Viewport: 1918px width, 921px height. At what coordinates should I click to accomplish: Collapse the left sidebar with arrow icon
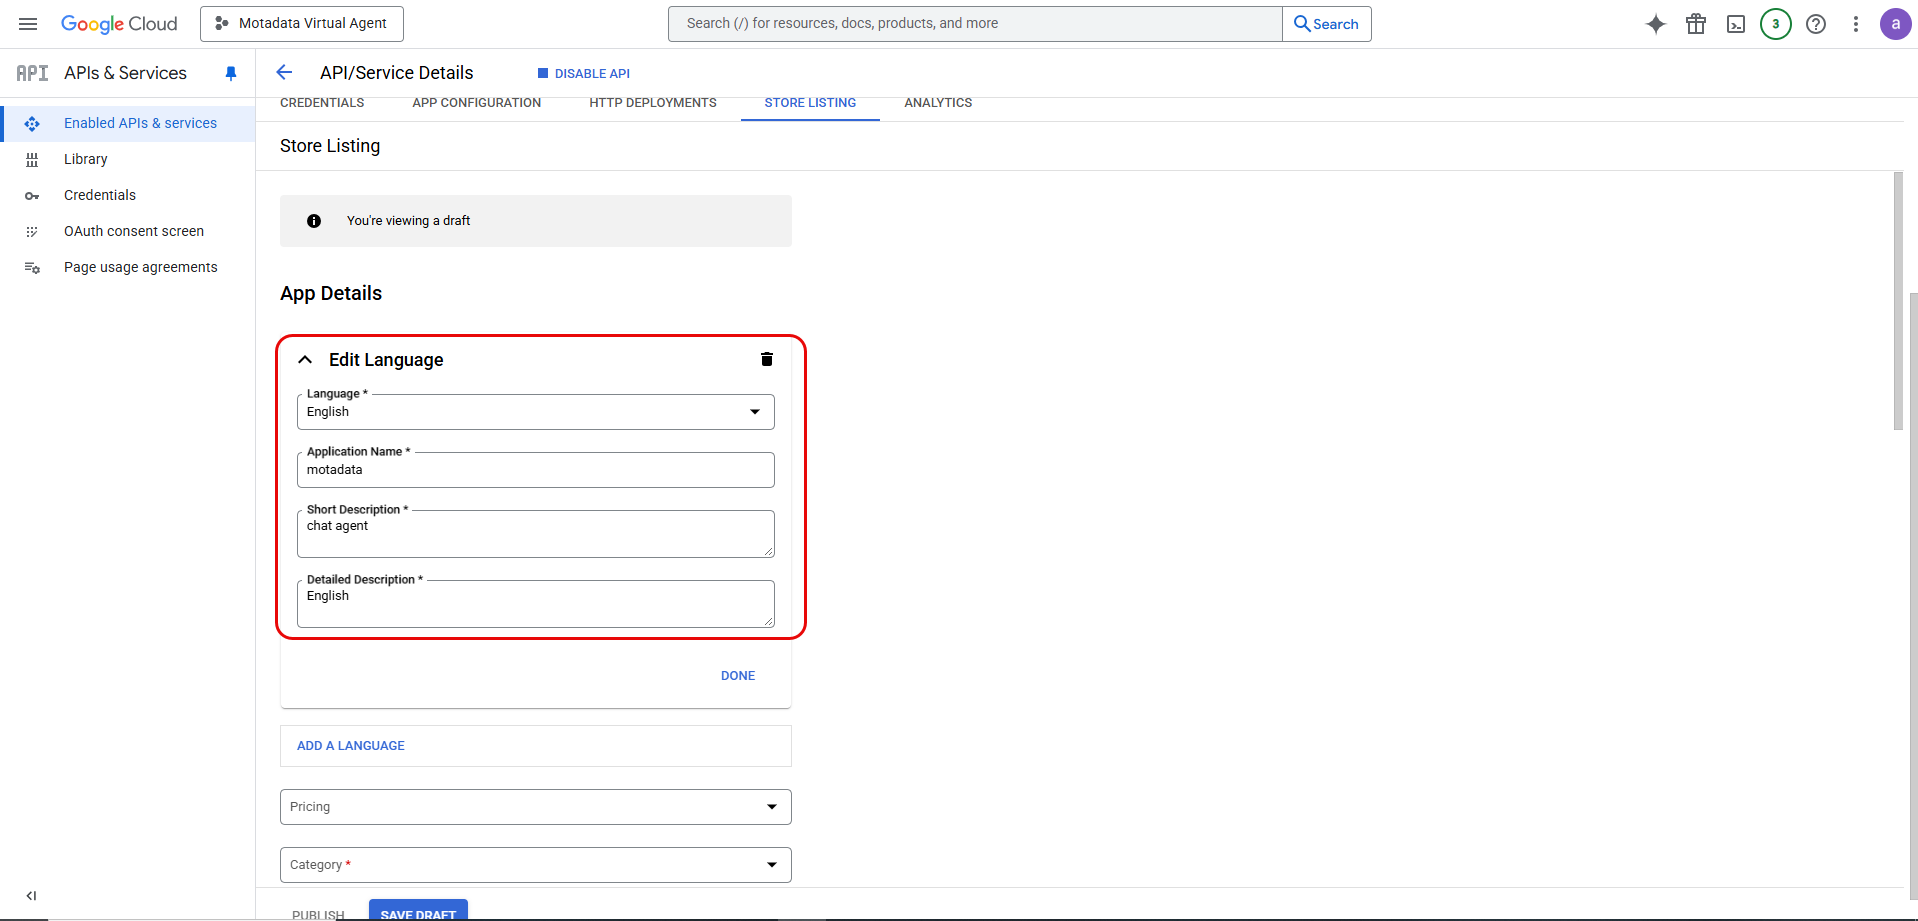(31, 896)
